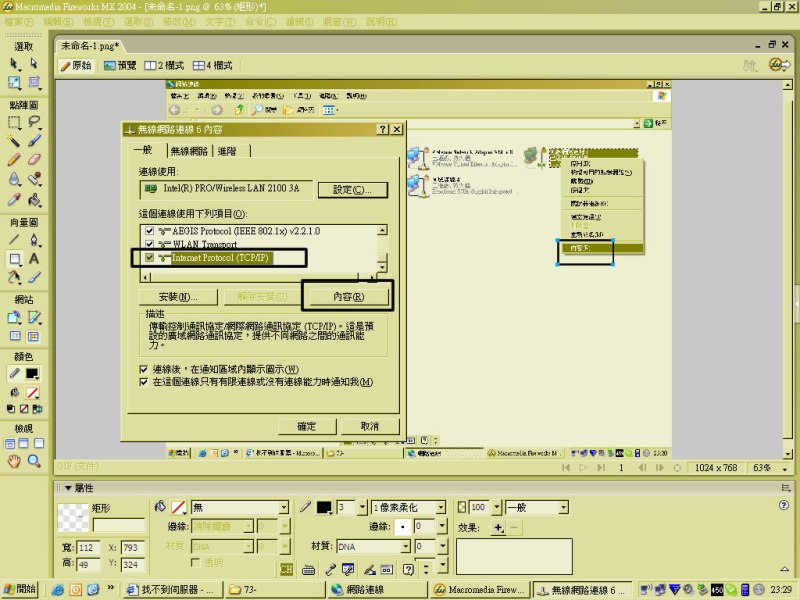Toggle WLAN Transport checkbox
The image size is (800, 600).
coord(149,244)
